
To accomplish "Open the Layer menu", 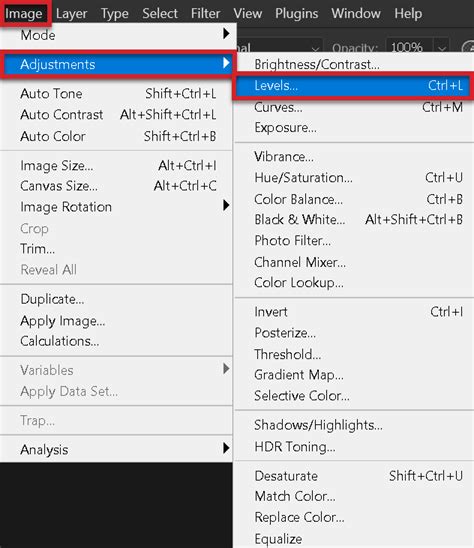I will coord(71,14).
